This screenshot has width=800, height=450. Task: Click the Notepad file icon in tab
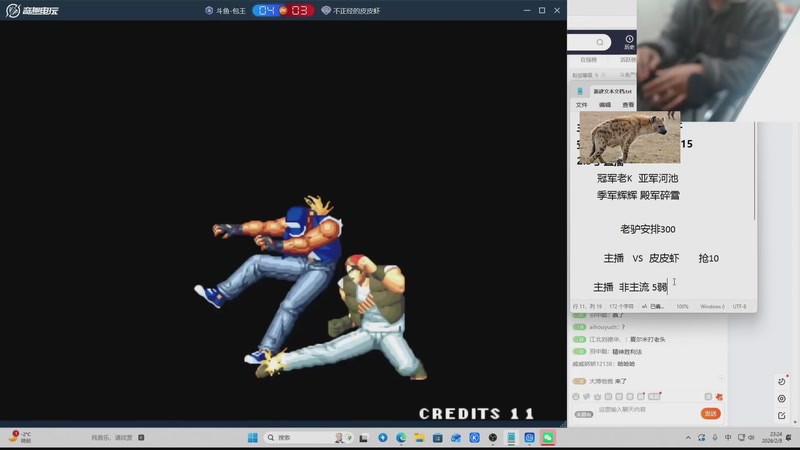pos(580,91)
